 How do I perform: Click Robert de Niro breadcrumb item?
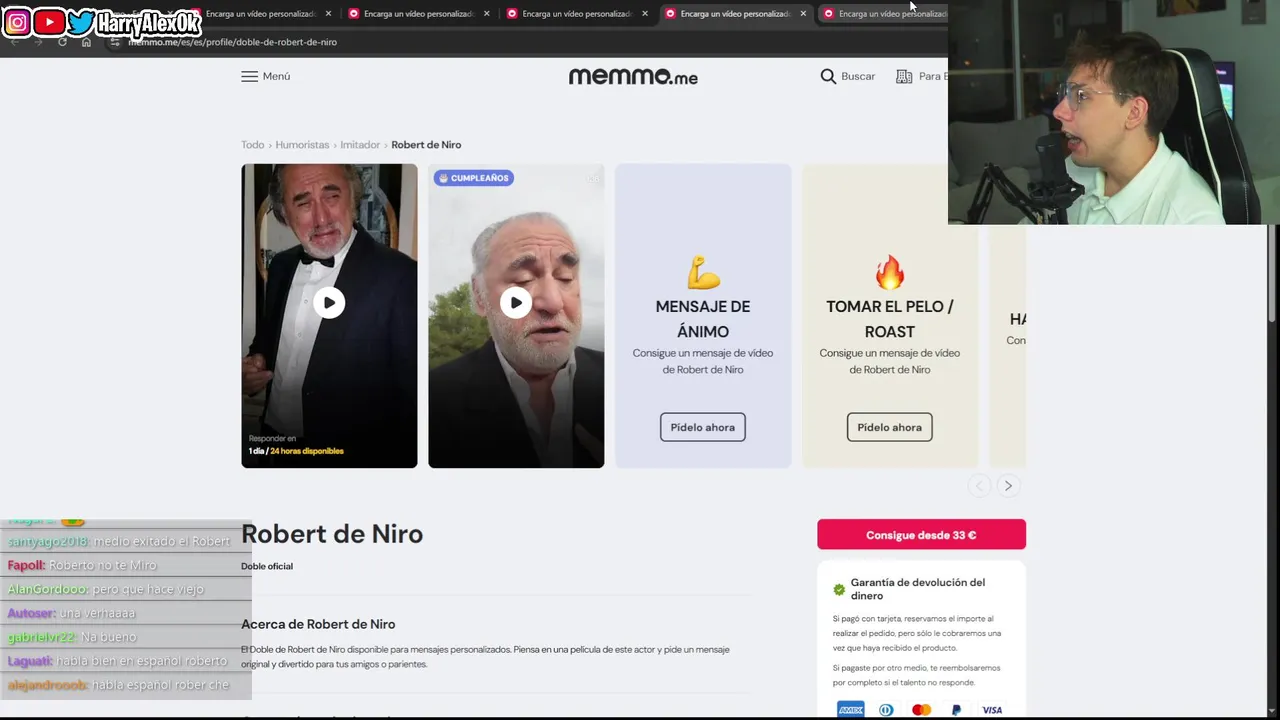point(426,145)
